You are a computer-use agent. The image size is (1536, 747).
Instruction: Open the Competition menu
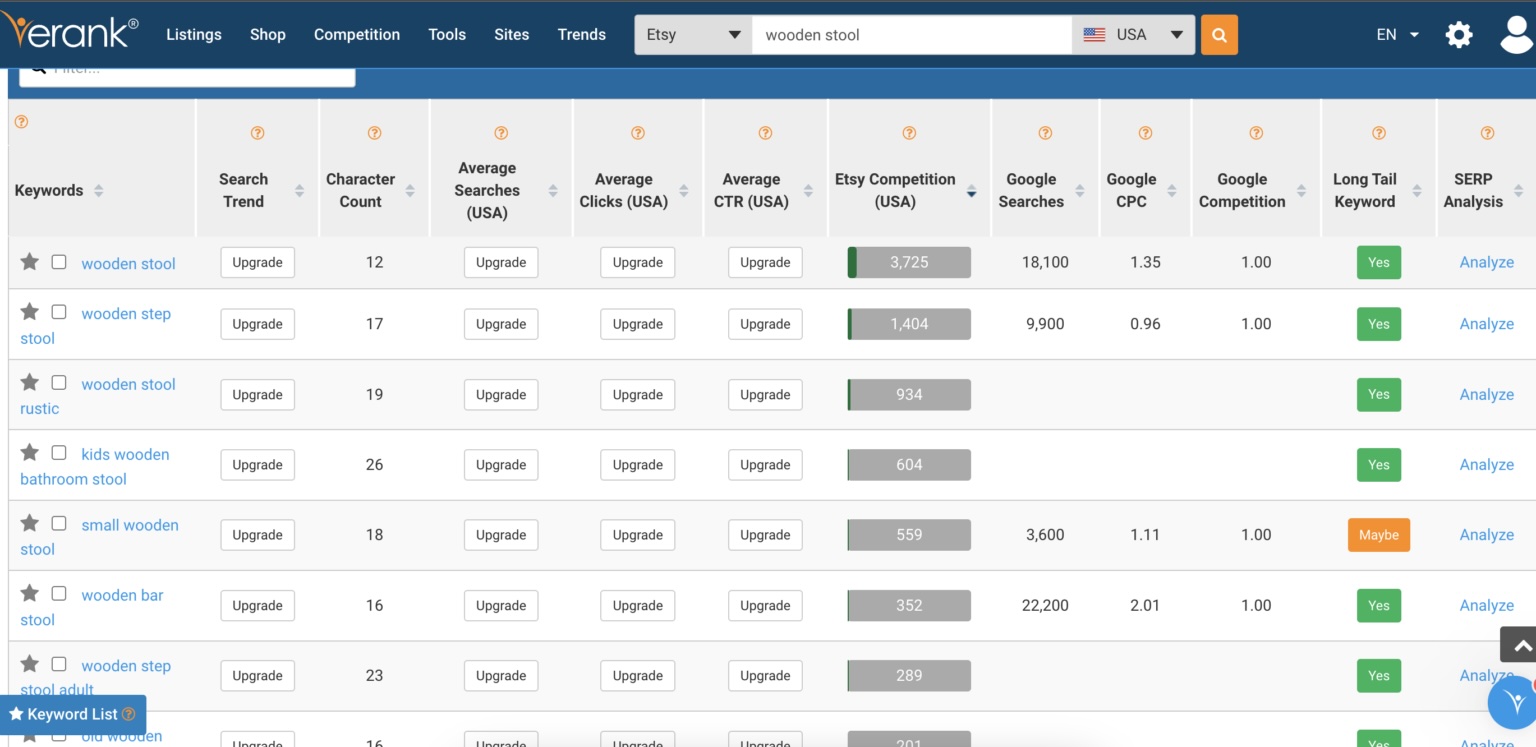pos(357,35)
